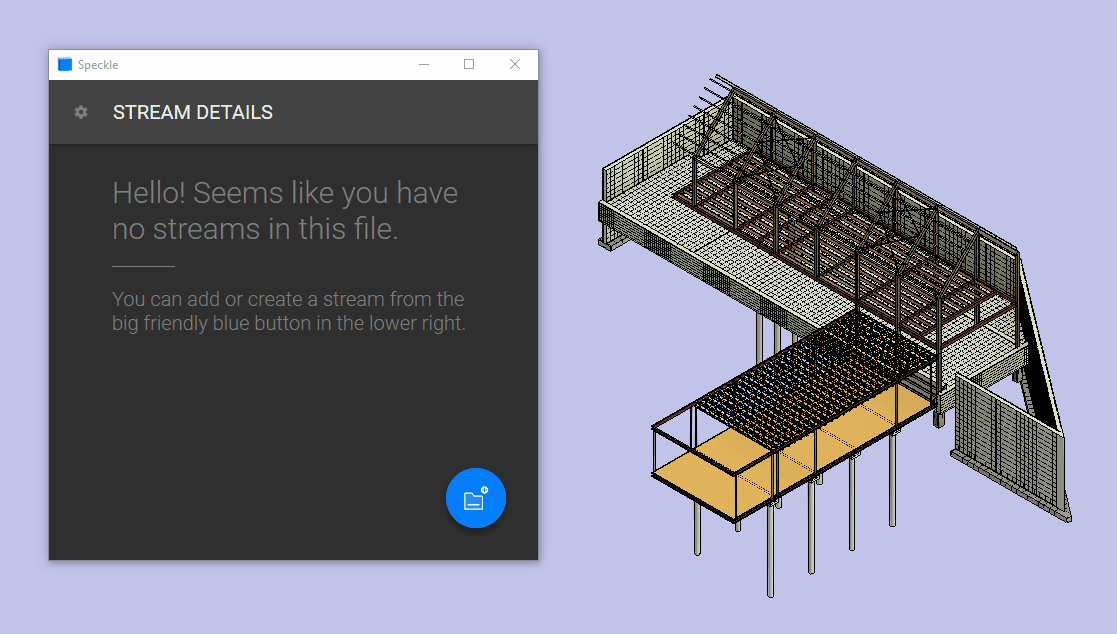Image resolution: width=1117 pixels, height=634 pixels.
Task: Click the 'Hello! Seems like you have' message
Action: (x=285, y=211)
